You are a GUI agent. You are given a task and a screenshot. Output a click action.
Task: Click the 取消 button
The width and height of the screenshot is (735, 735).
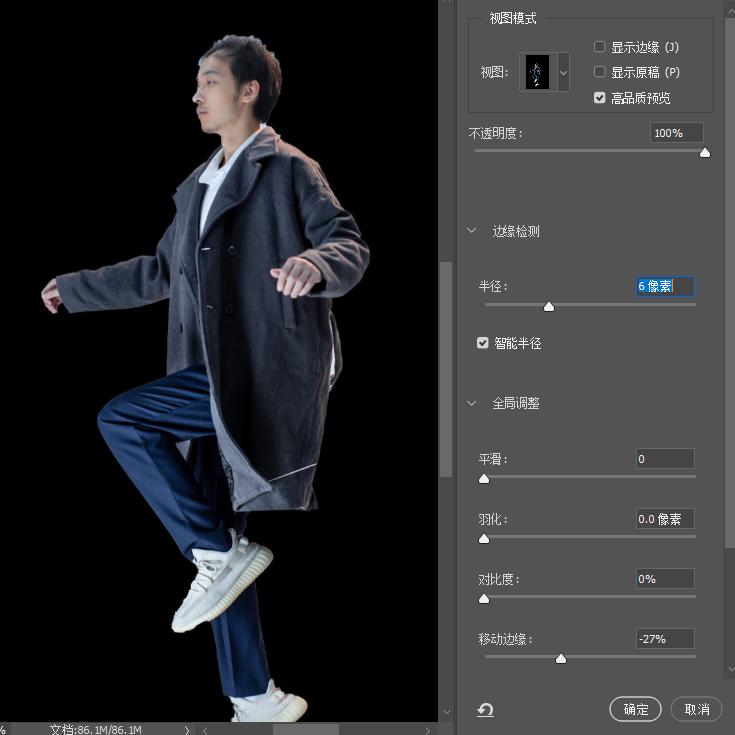point(697,709)
